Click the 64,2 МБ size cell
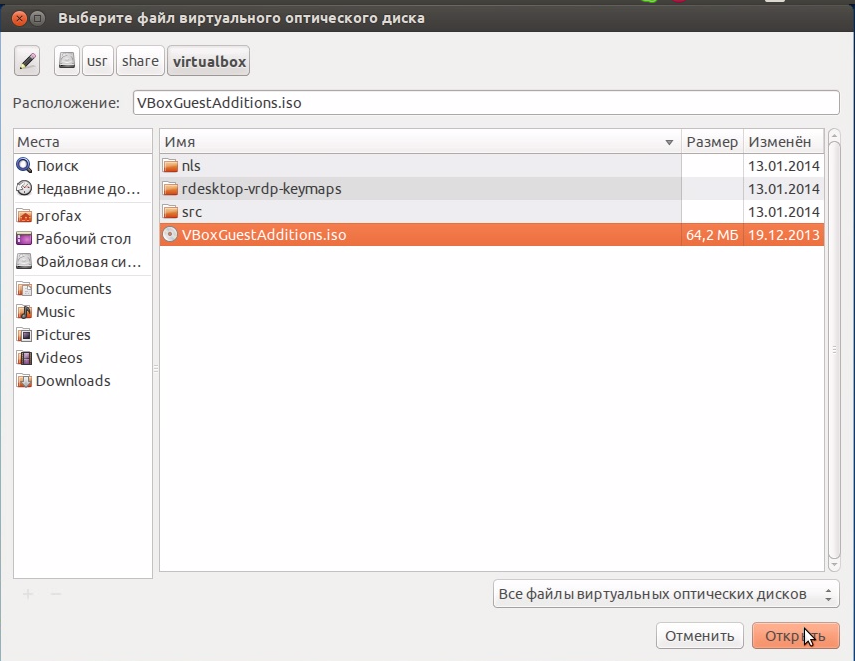Screen dimensions: 855x661 click(712, 235)
